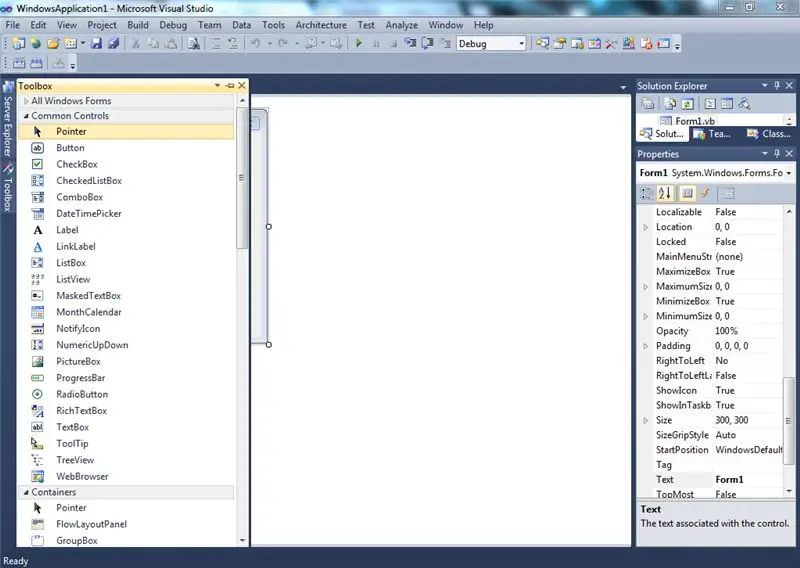Open the Debug configuration dropdown
Viewport: 800px width, 568px height.
click(x=521, y=44)
